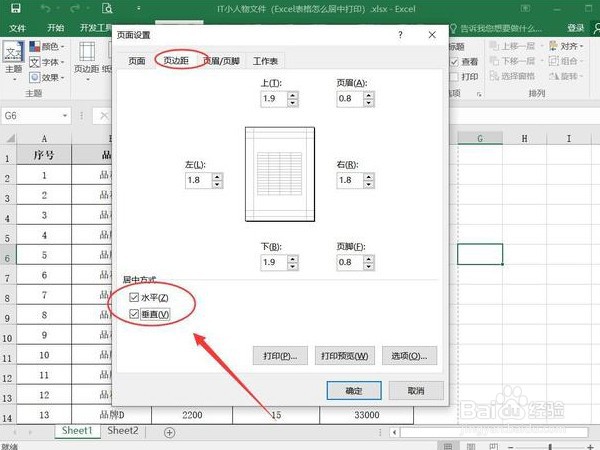The width and height of the screenshot is (600, 450).
Task: Switch to Header/Footer (页眉/页脚) tab
Action: [221, 61]
